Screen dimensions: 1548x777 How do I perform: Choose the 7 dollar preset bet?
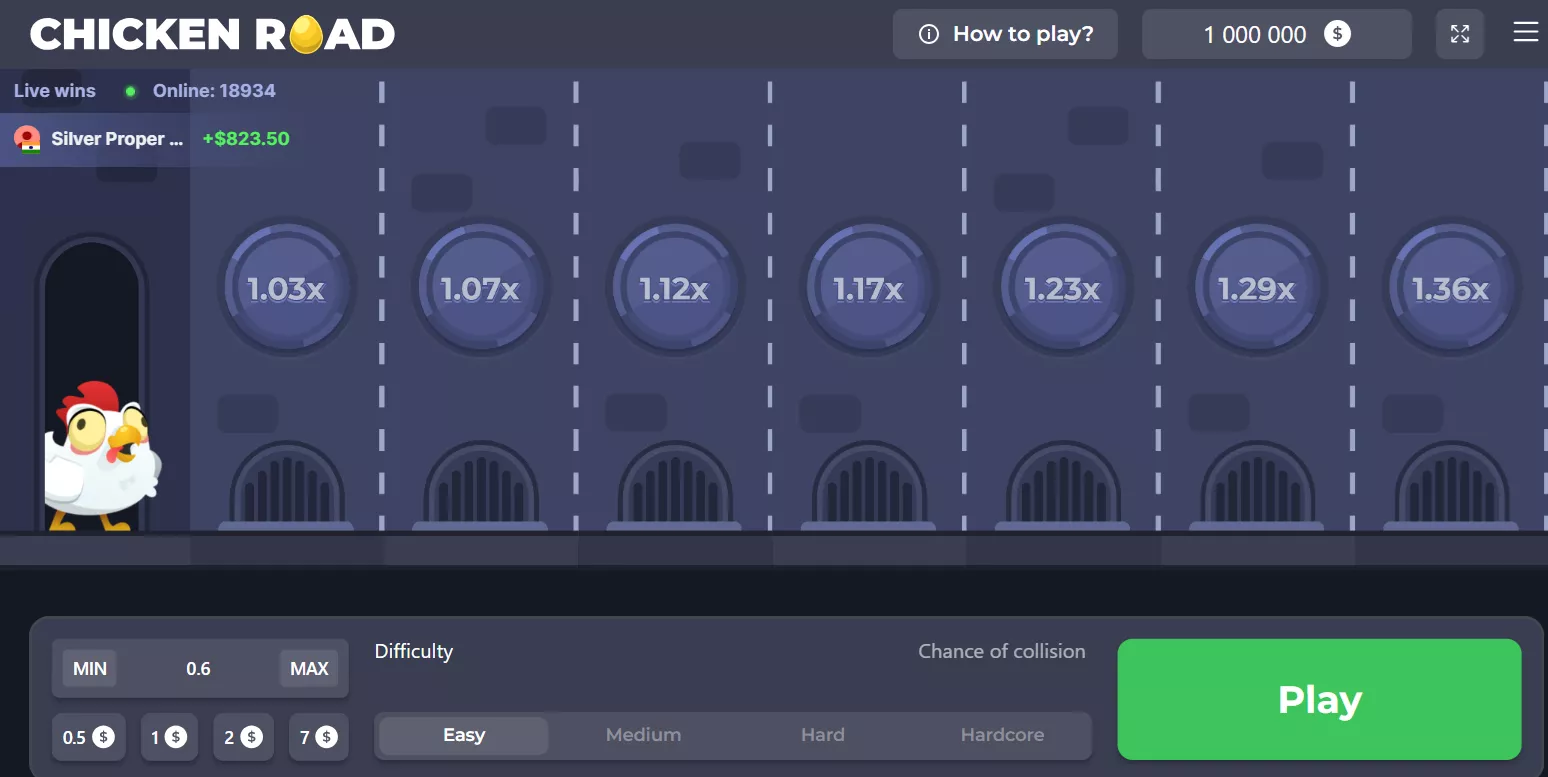tap(318, 738)
